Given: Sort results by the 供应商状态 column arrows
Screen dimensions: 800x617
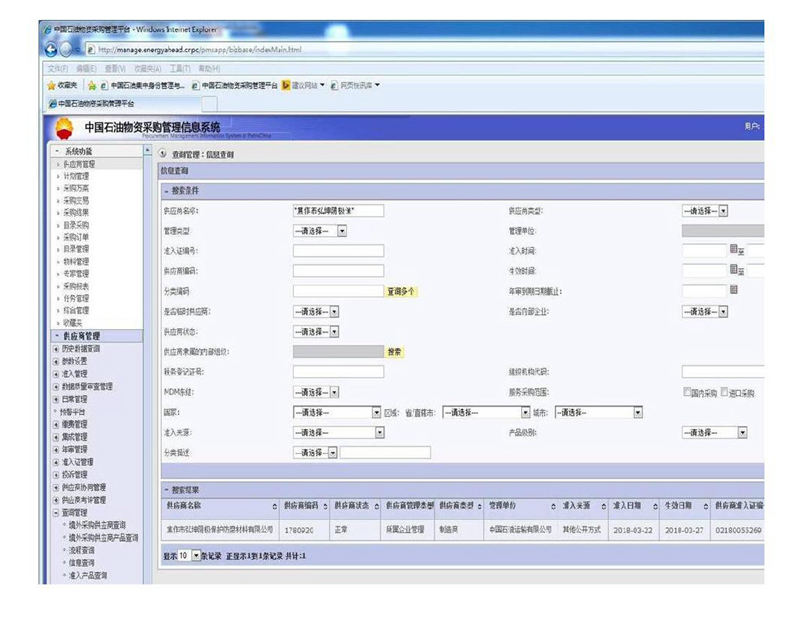Looking at the screenshot, I should pyautogui.click(x=377, y=506).
